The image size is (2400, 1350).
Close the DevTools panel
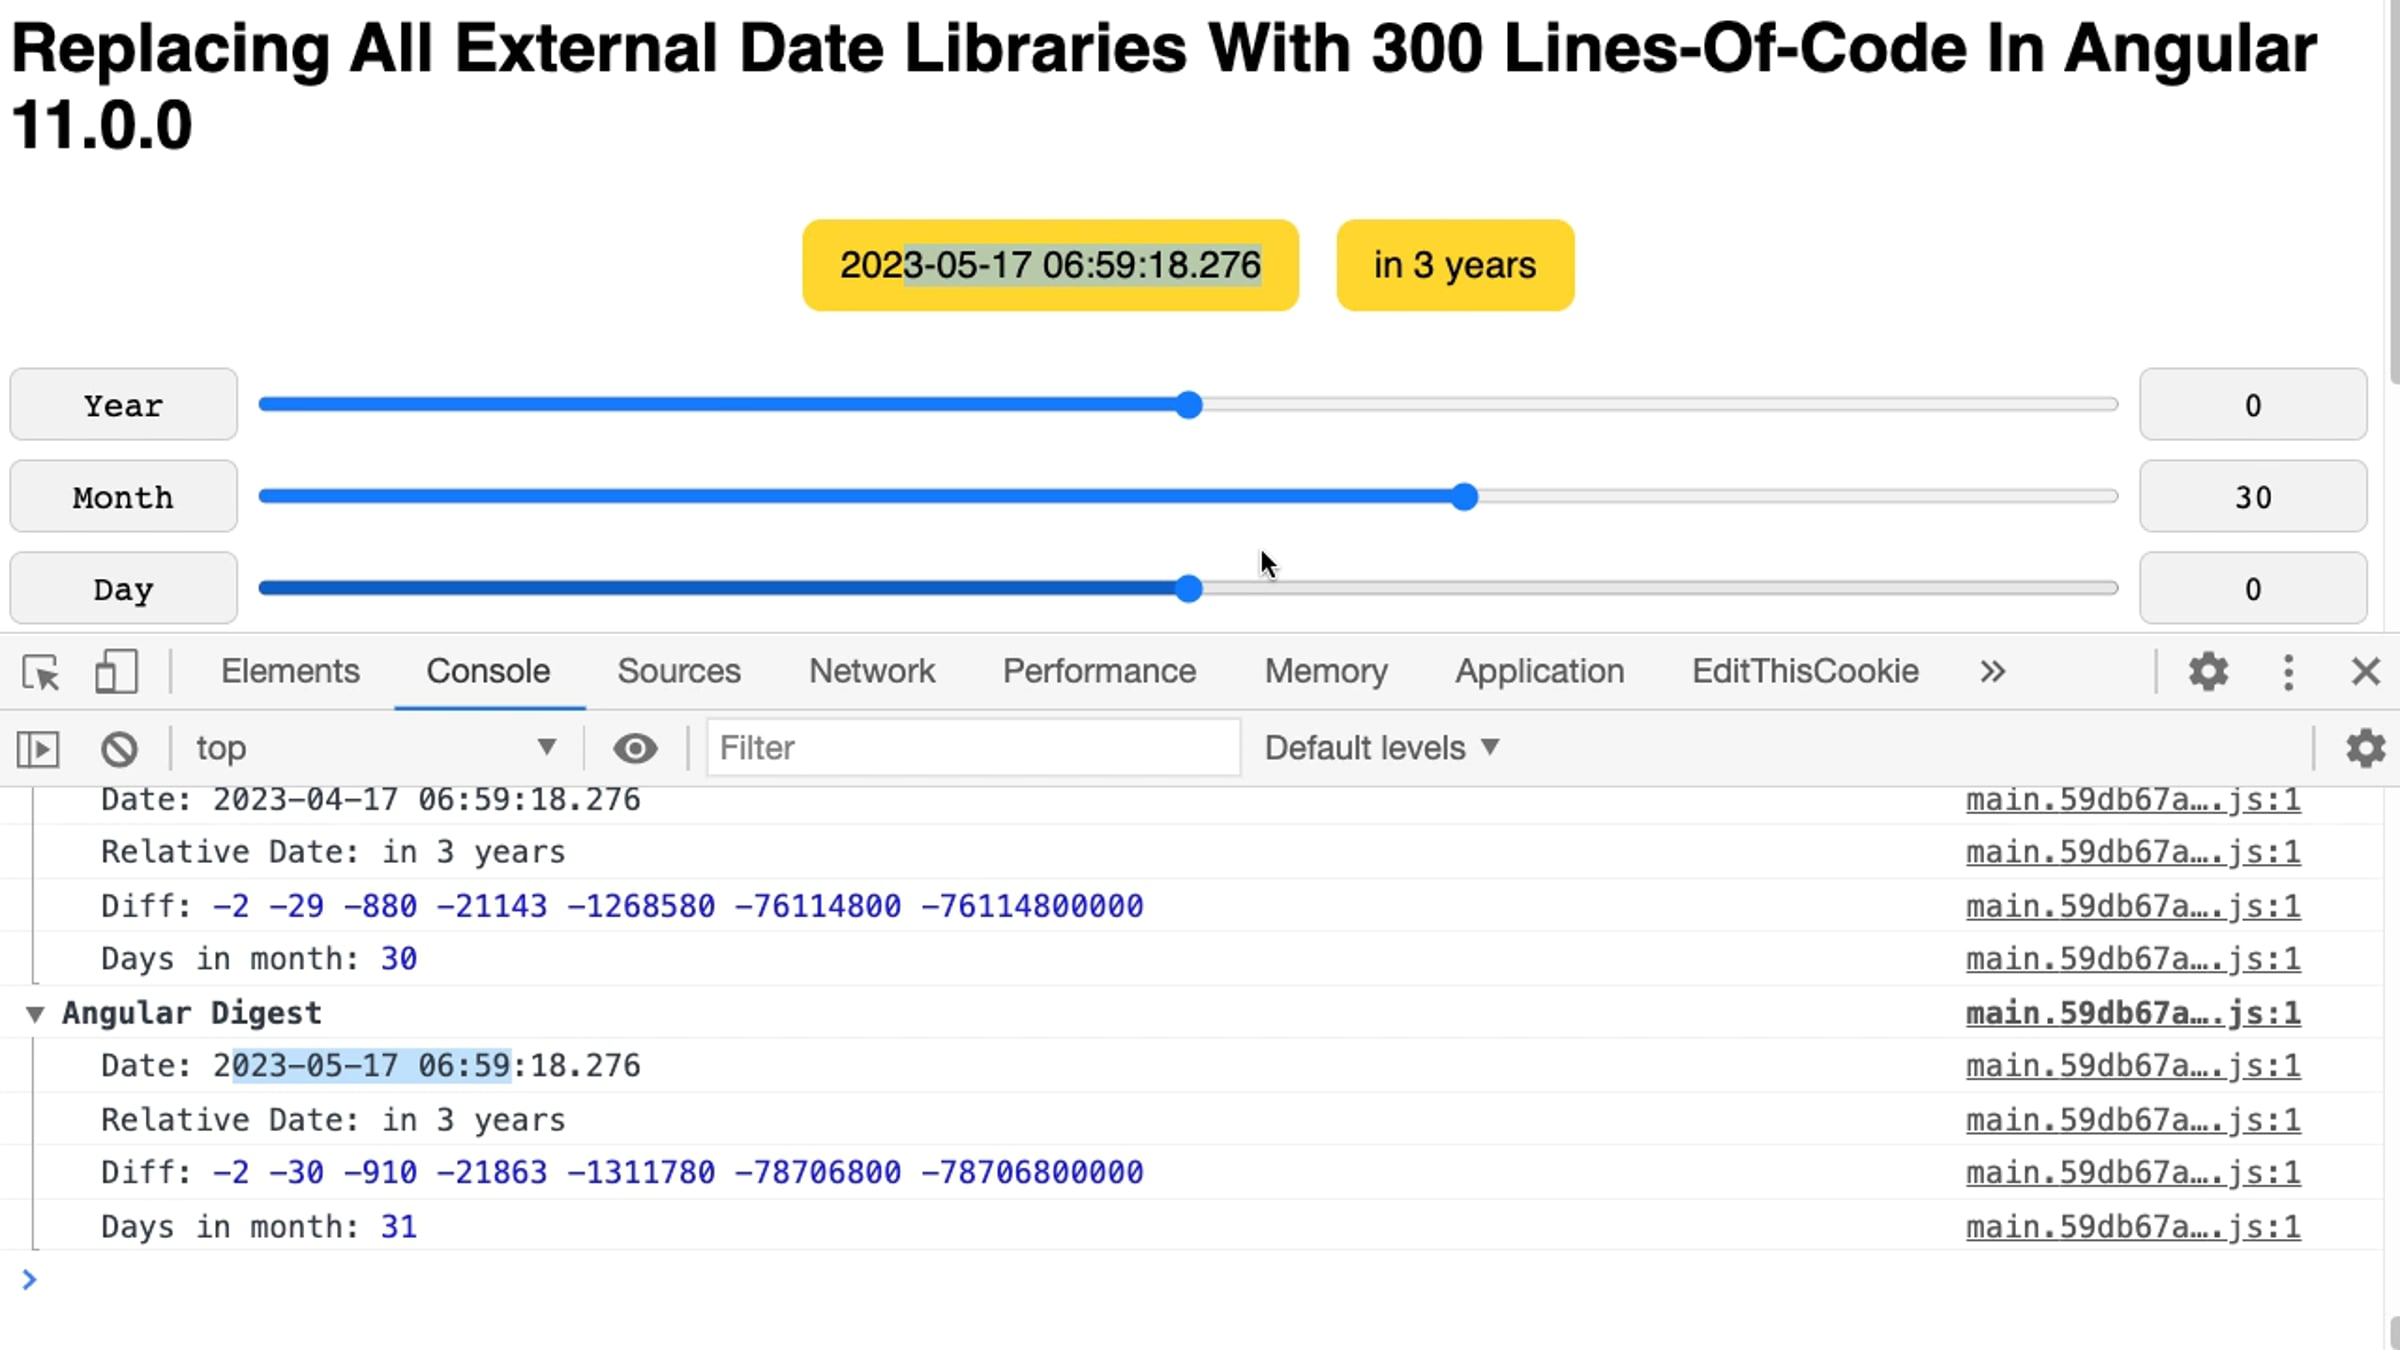[x=2365, y=672]
